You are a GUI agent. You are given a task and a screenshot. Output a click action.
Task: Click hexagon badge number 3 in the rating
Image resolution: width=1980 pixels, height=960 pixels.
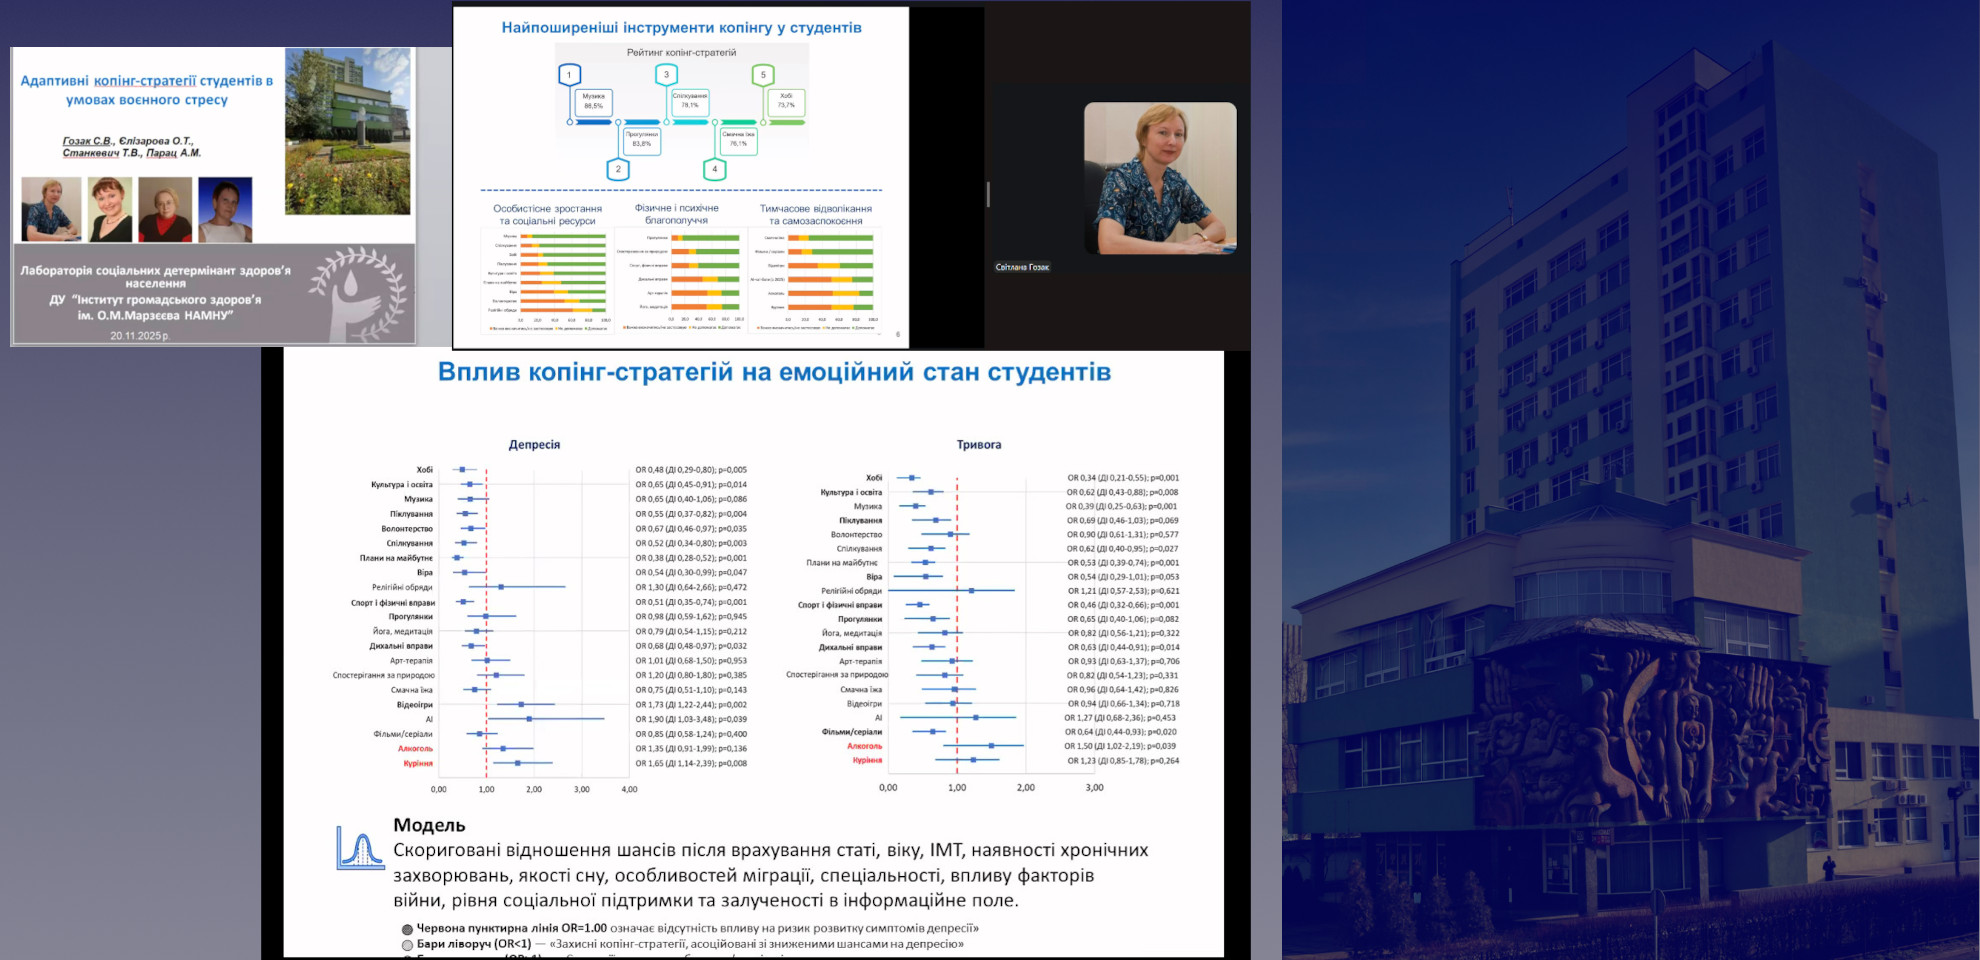666,75
